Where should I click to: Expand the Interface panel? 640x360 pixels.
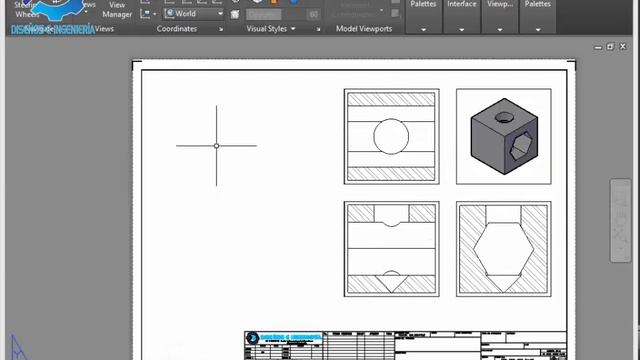462,16
